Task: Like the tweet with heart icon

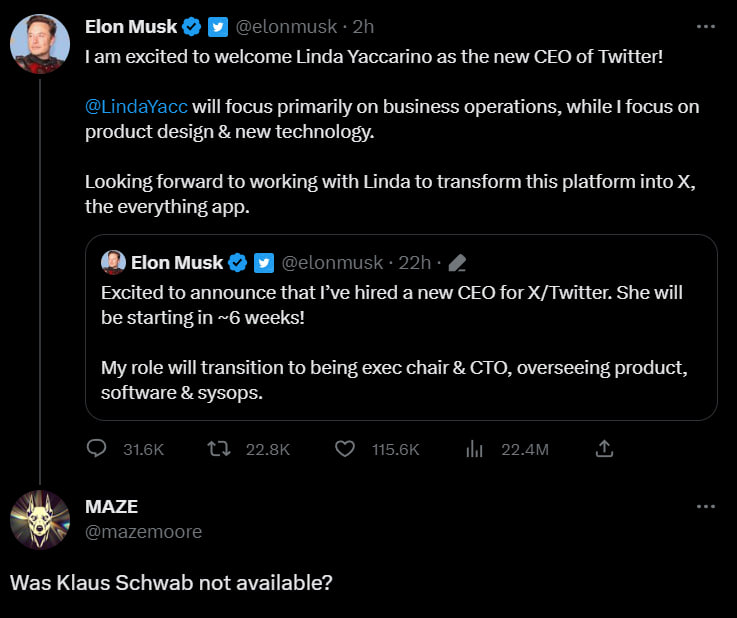Action: pyautogui.click(x=345, y=449)
